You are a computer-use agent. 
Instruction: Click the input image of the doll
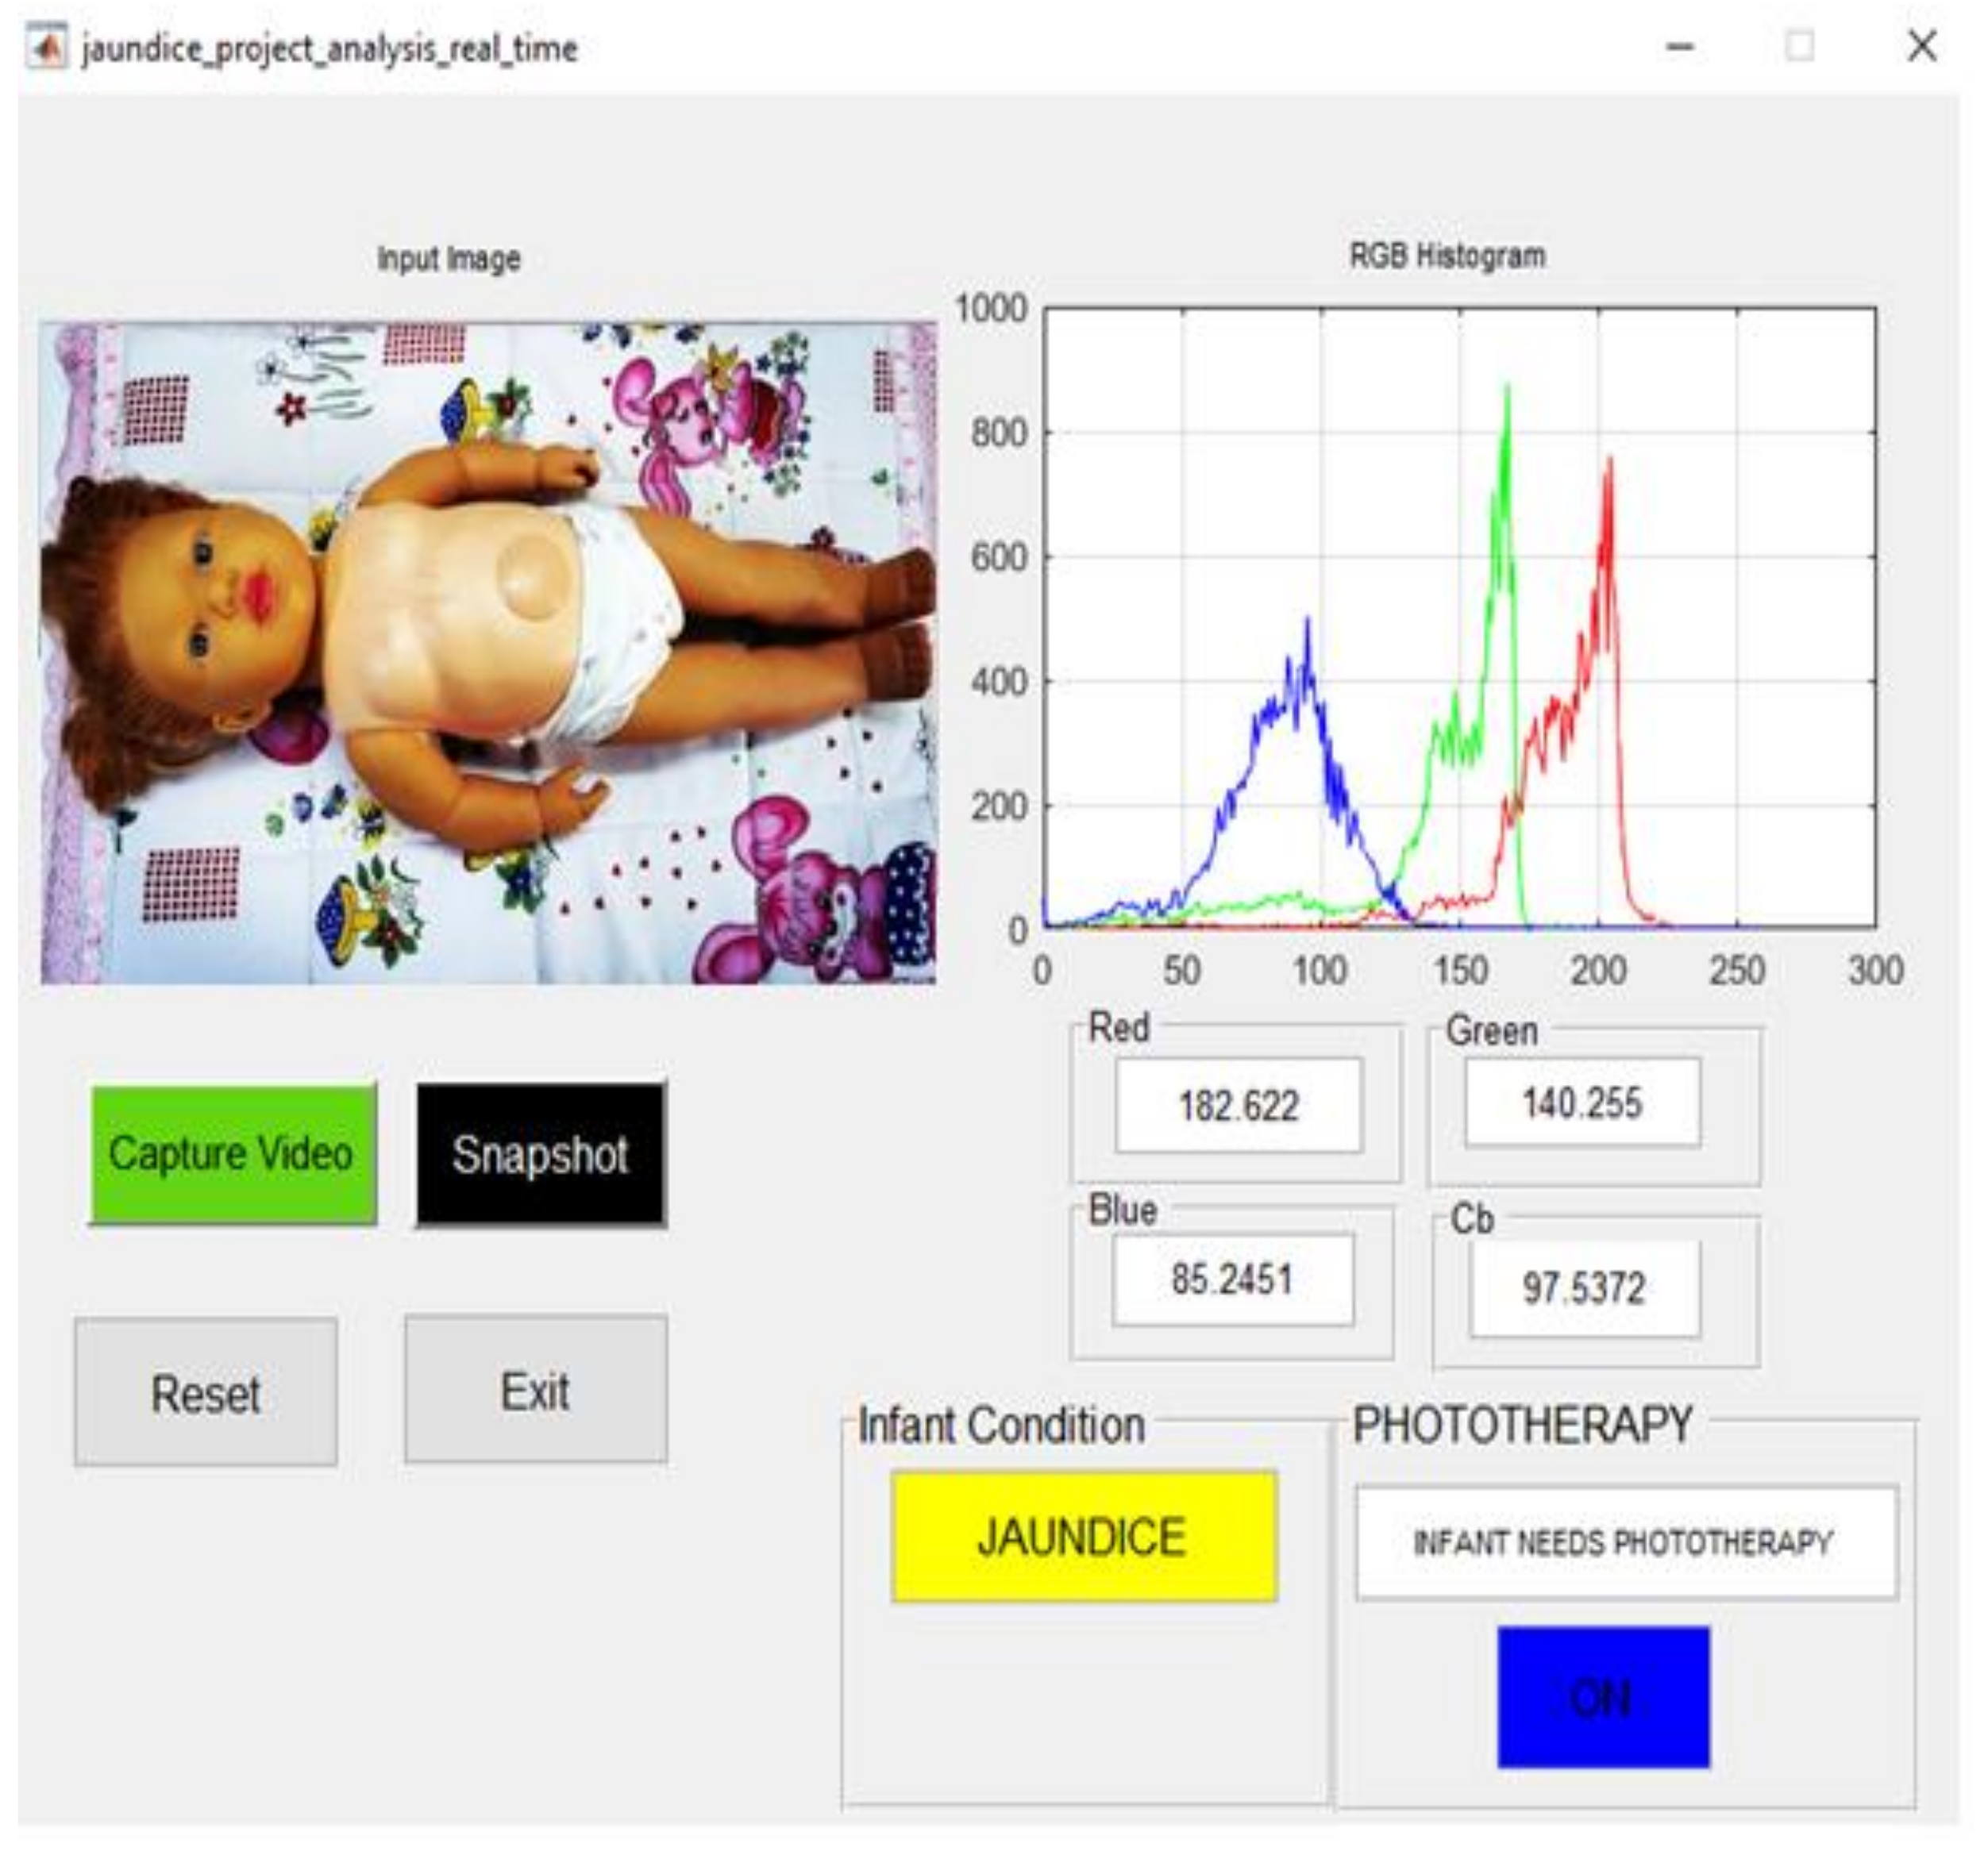coord(488,653)
